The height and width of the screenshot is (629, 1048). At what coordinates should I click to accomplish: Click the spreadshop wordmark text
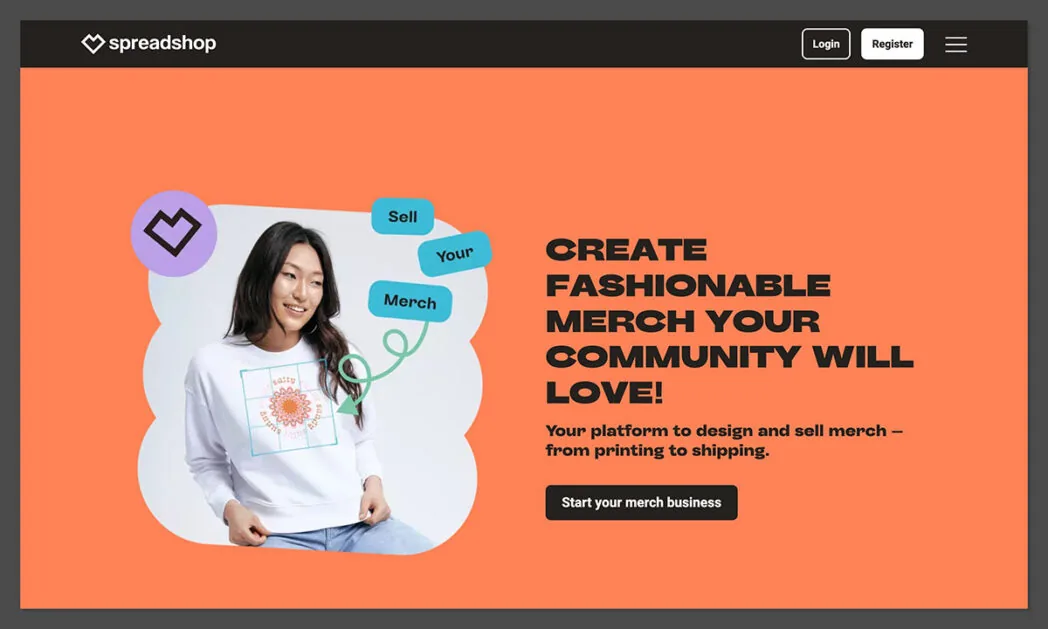coord(162,43)
